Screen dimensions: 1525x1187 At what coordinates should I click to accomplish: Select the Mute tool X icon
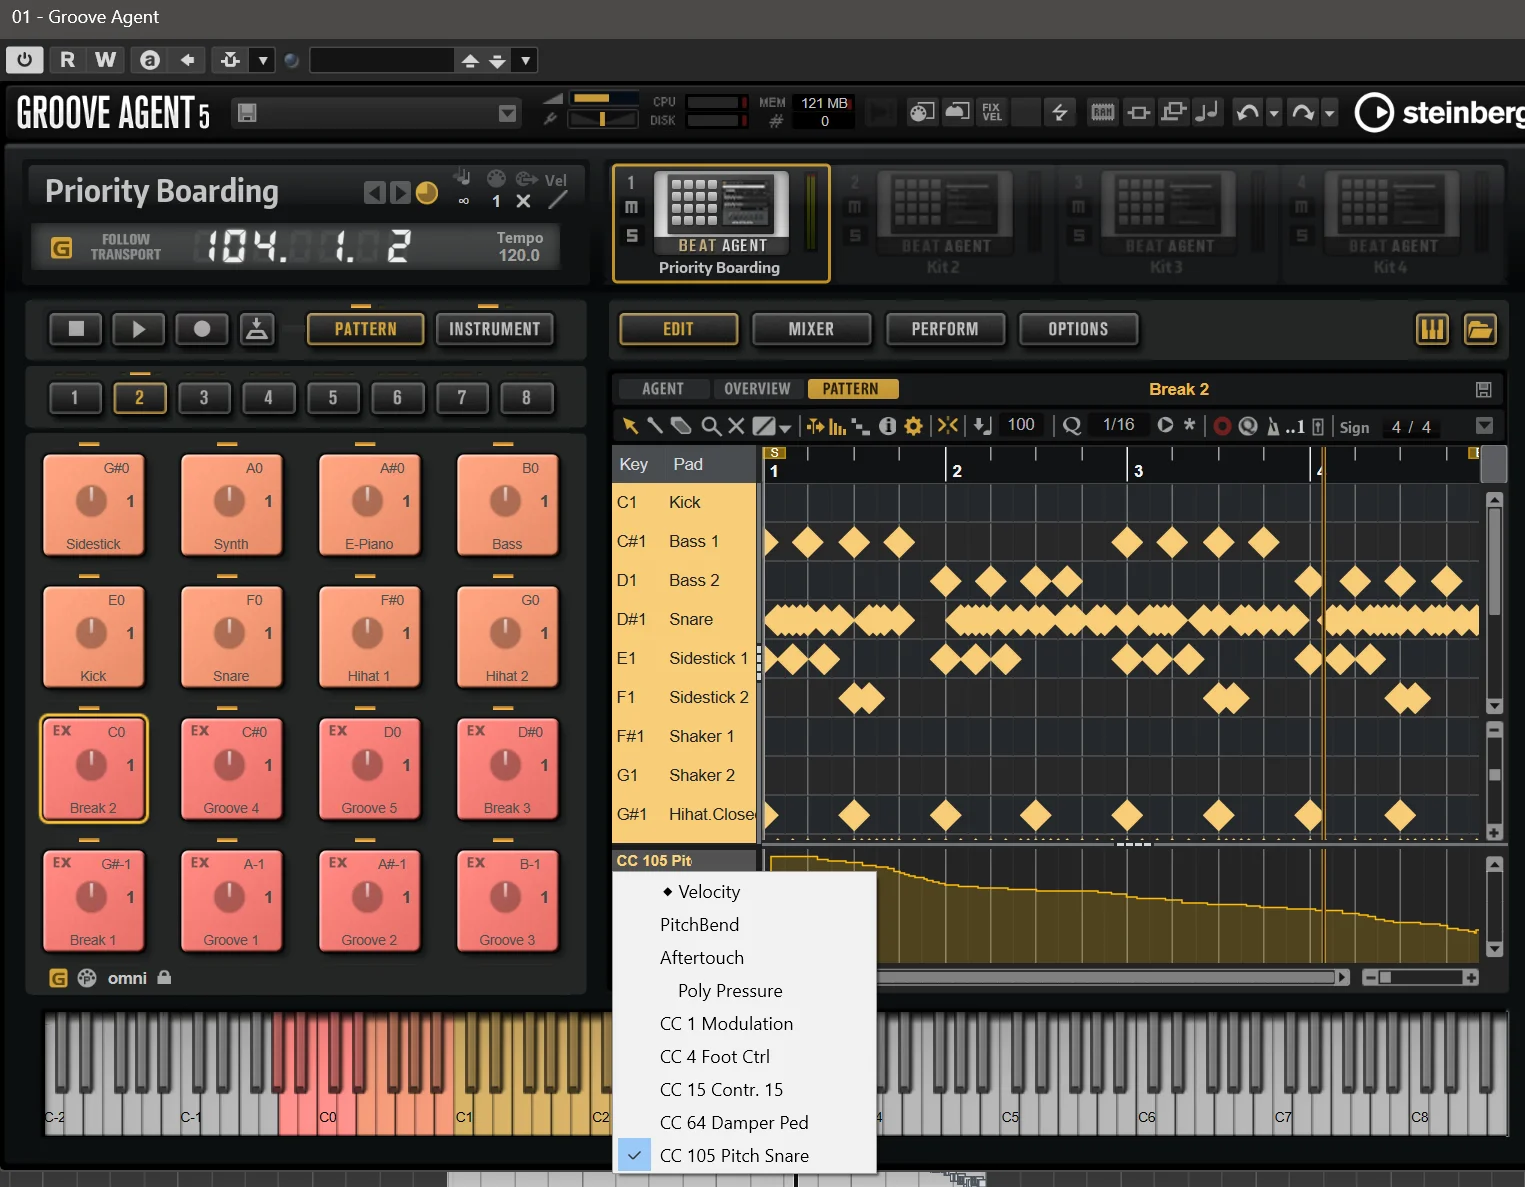tap(736, 426)
